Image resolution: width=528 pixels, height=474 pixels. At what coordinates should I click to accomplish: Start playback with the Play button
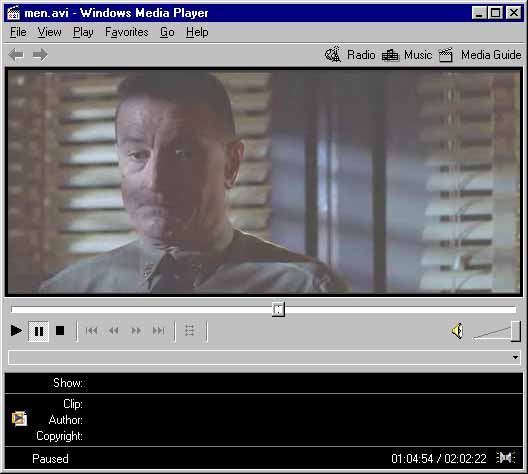pos(16,331)
